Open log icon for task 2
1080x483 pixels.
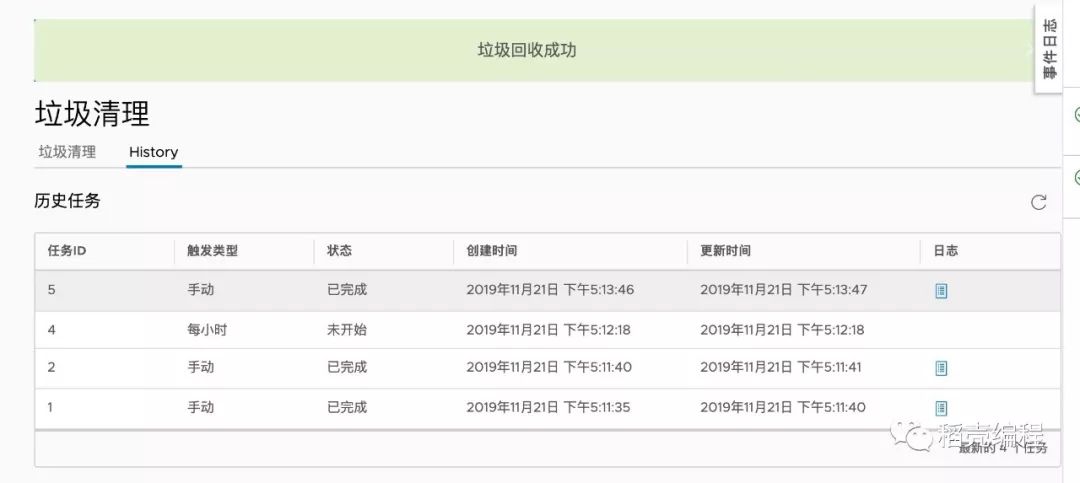pos(941,368)
